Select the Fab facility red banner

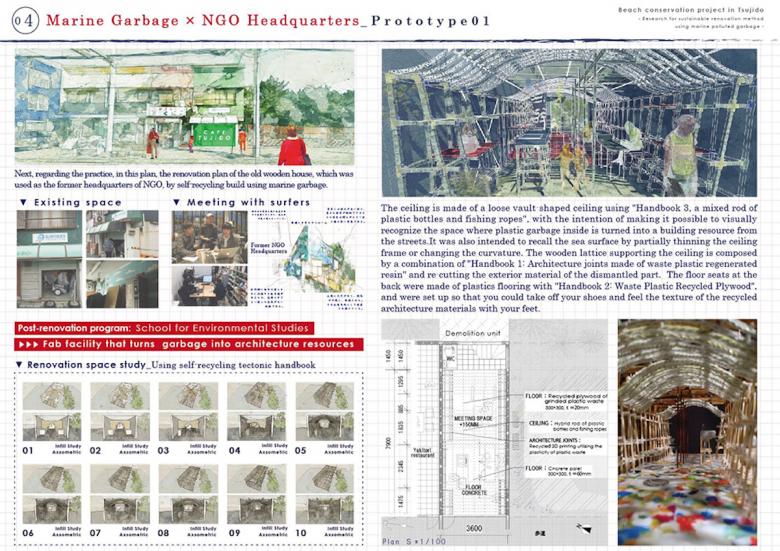(x=187, y=344)
